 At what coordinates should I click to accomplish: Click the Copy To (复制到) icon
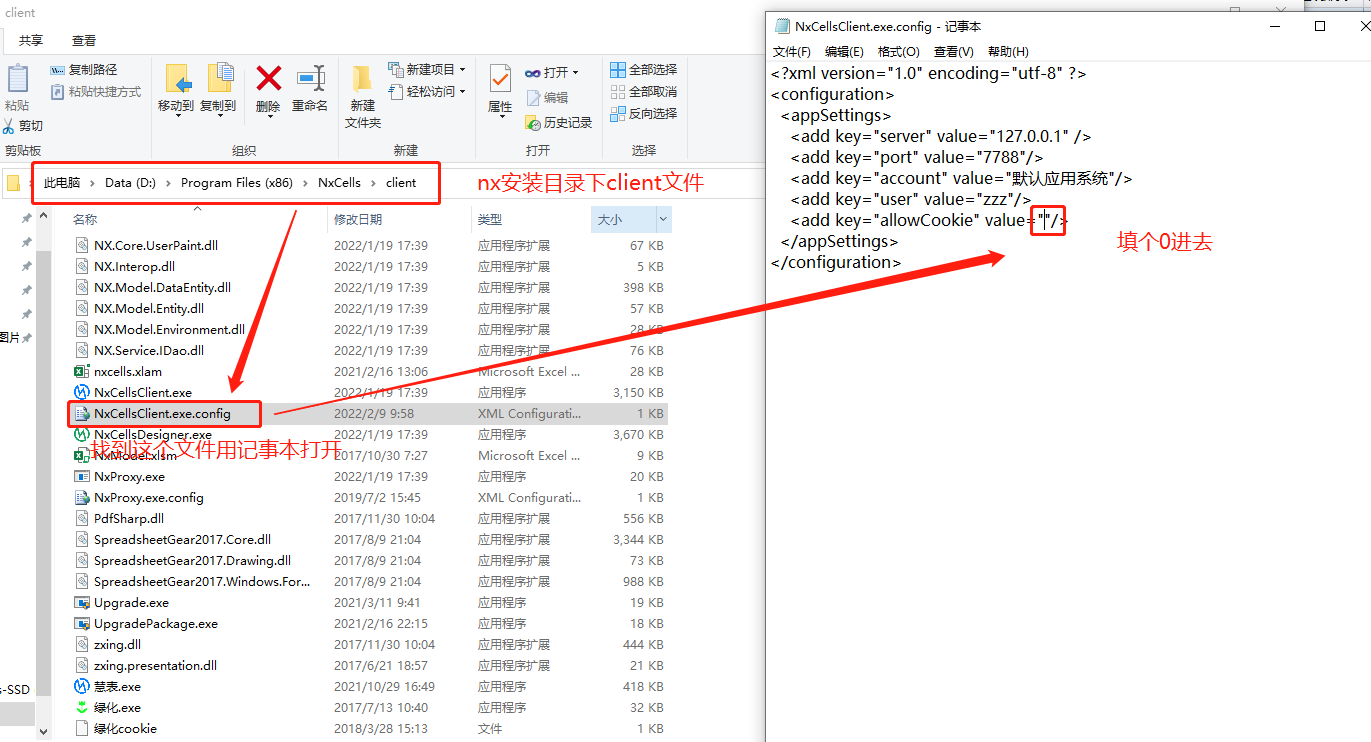point(218,80)
